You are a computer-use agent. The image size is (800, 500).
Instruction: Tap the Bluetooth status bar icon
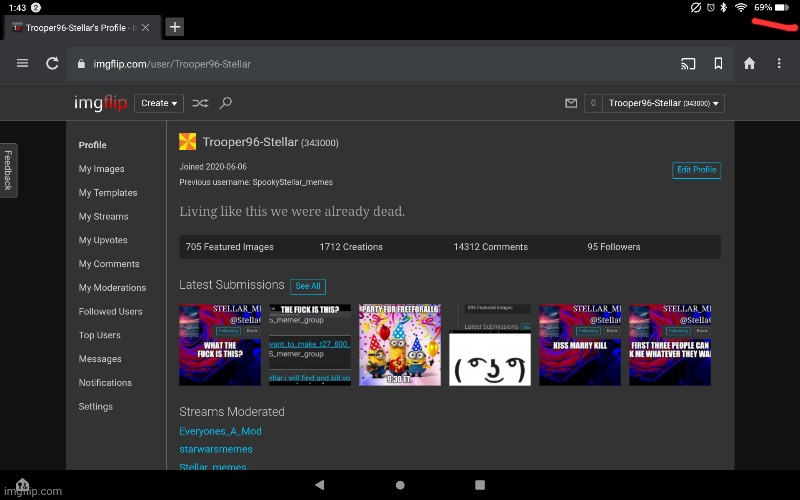pos(723,8)
